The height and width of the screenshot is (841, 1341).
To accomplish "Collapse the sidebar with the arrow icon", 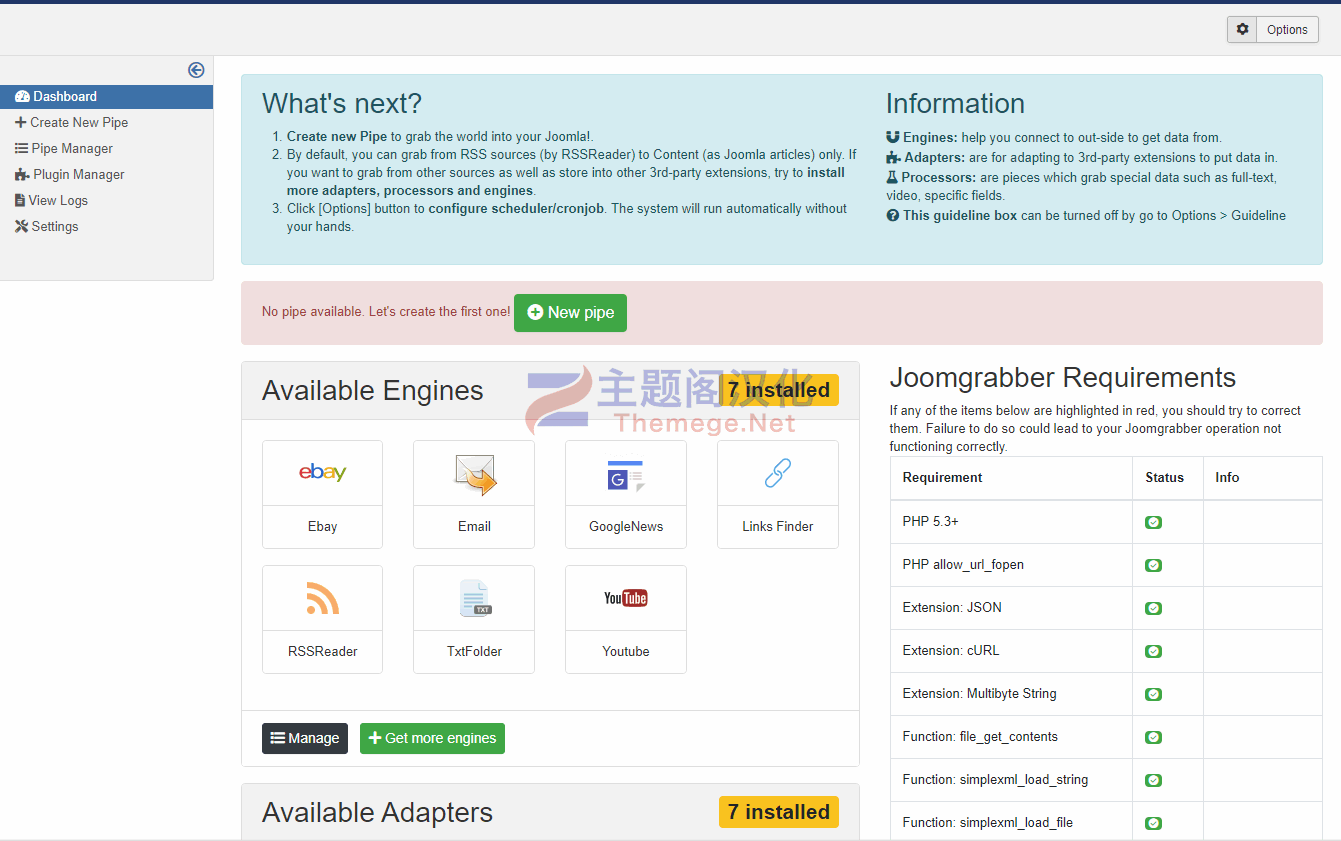I will [x=196, y=70].
